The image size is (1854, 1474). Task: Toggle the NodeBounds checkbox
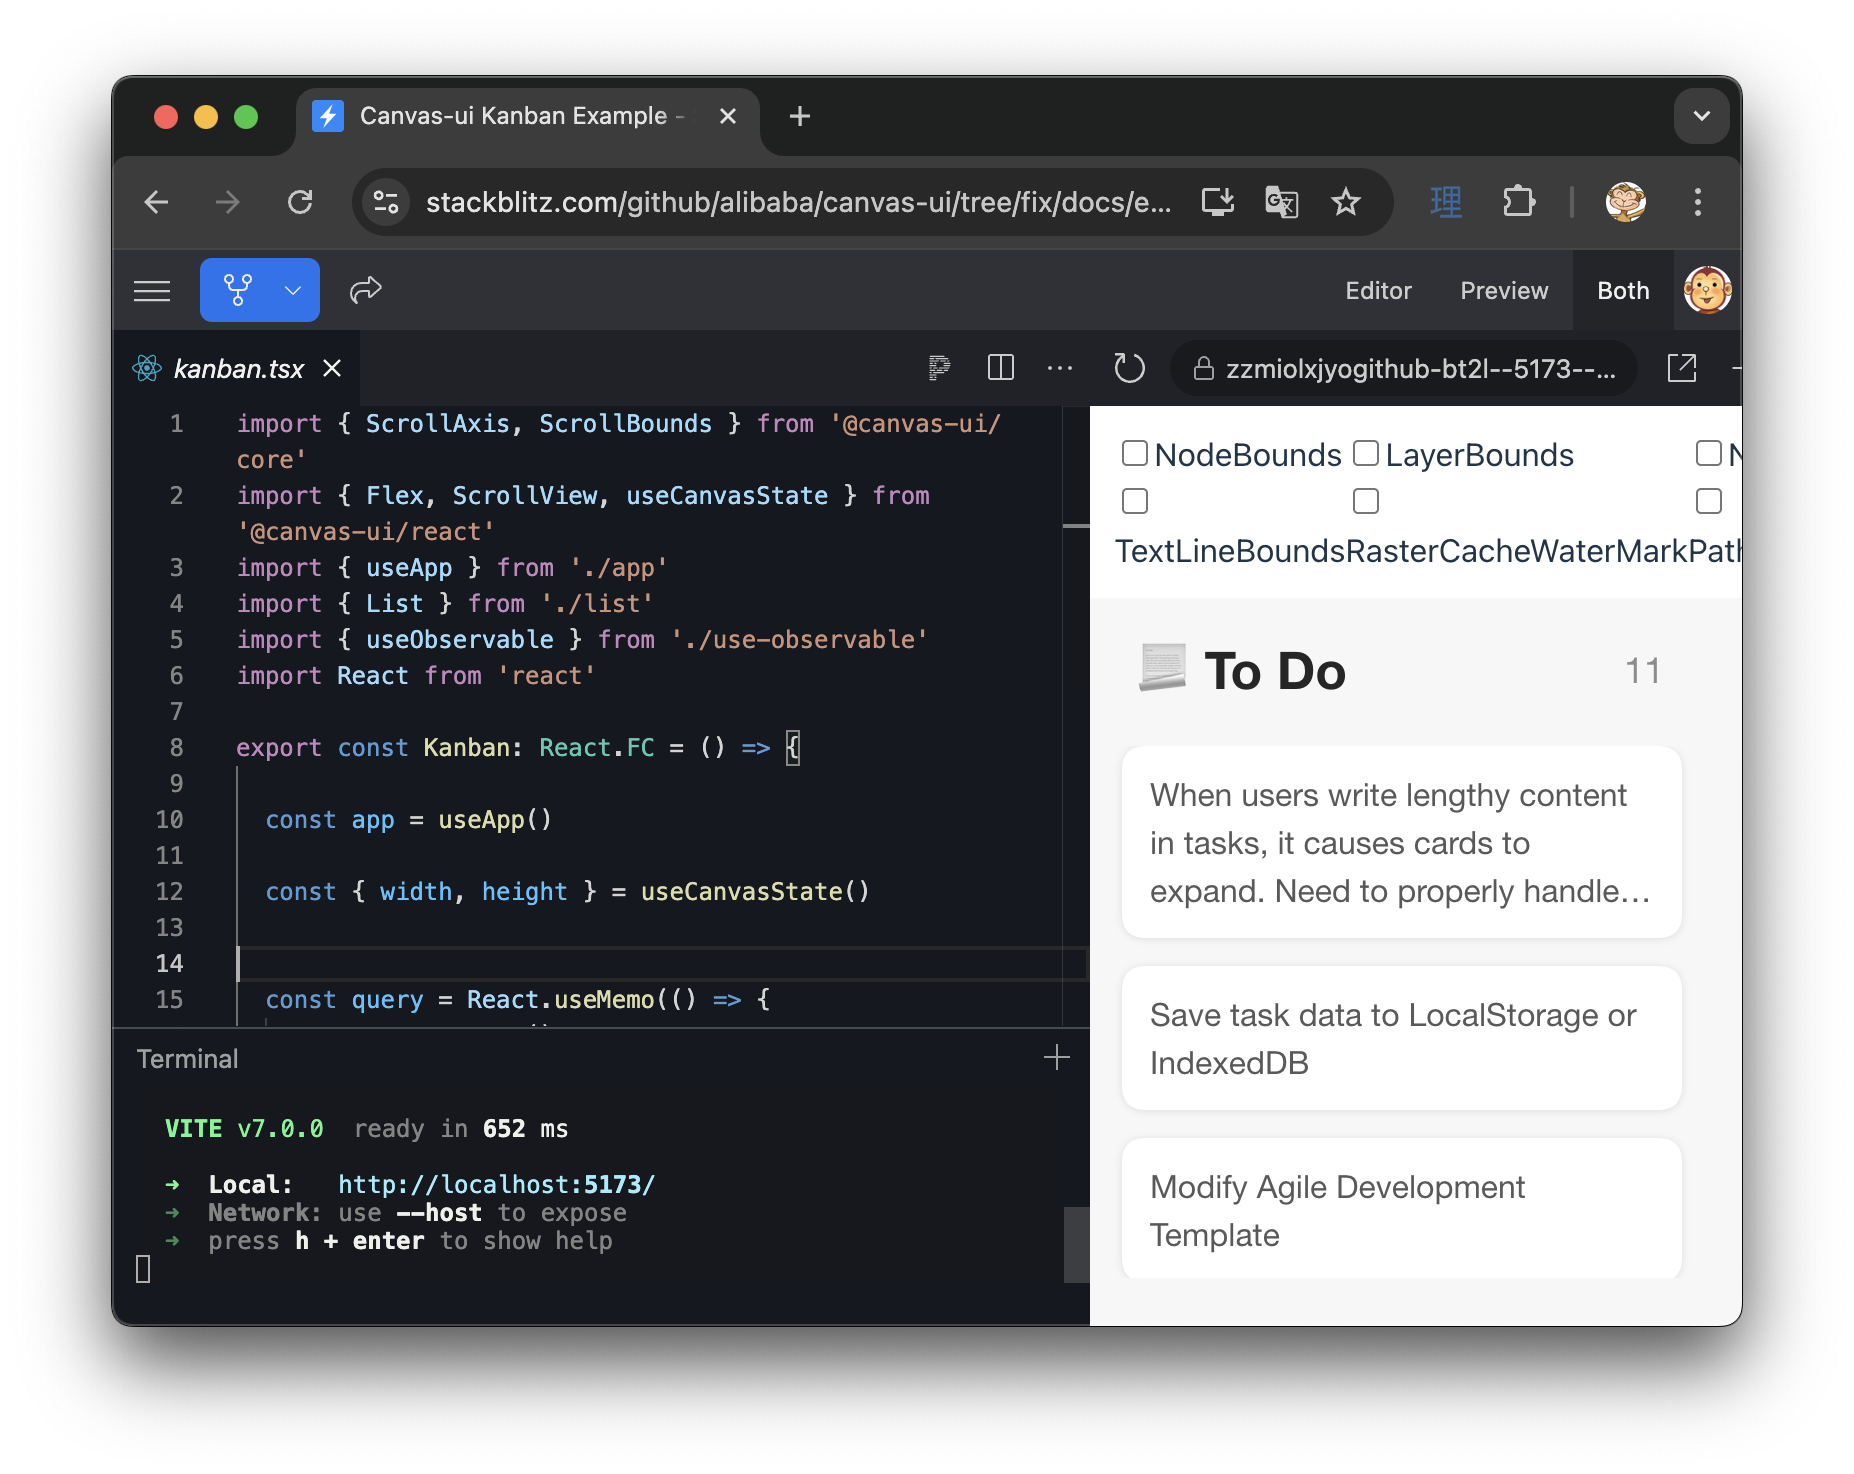coord(1134,454)
